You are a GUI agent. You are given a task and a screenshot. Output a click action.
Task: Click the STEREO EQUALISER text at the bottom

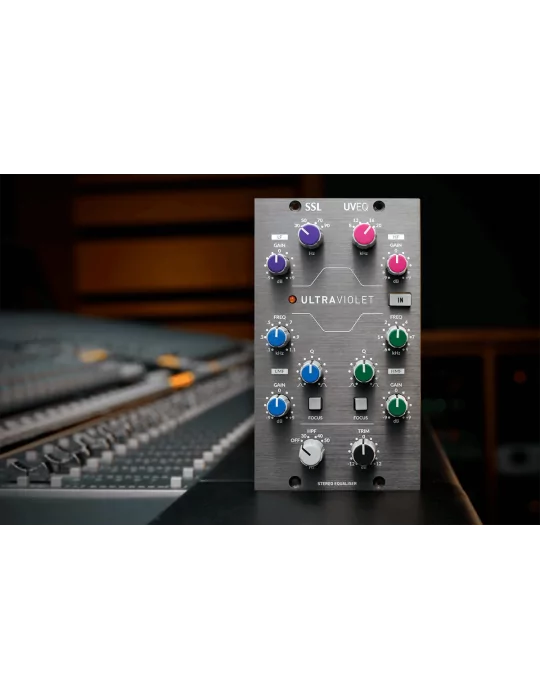pyautogui.click(x=337, y=483)
